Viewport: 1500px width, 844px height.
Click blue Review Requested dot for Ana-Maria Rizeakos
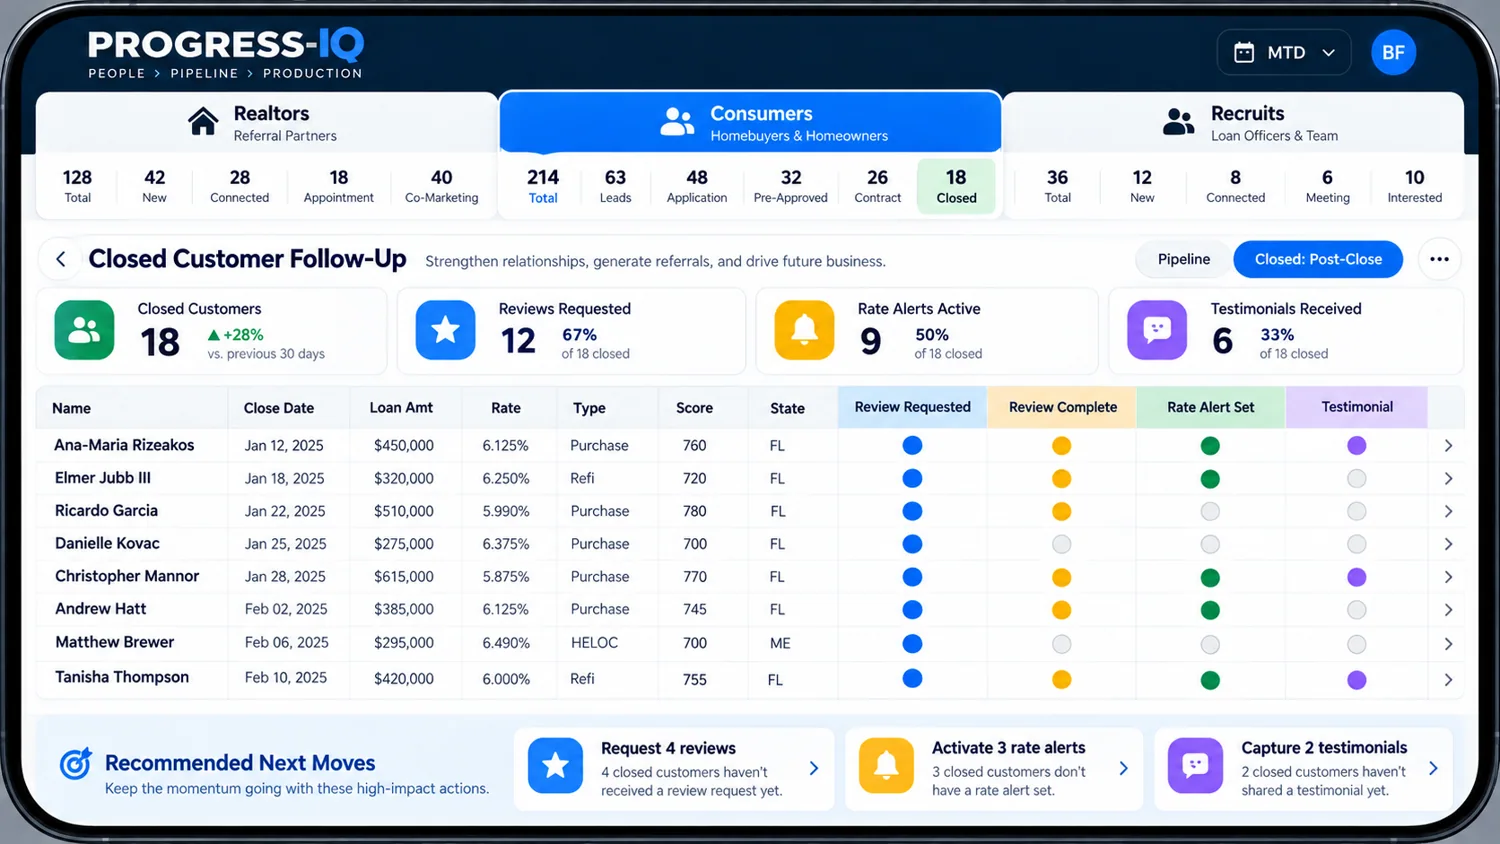912,445
